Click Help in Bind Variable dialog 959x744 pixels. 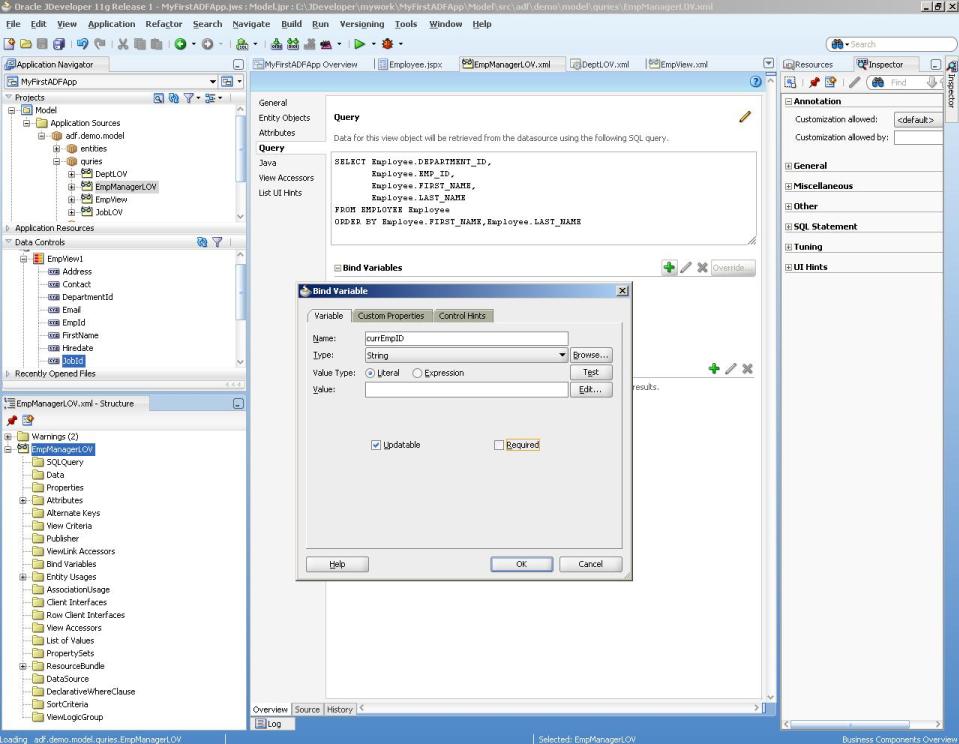click(x=337, y=564)
